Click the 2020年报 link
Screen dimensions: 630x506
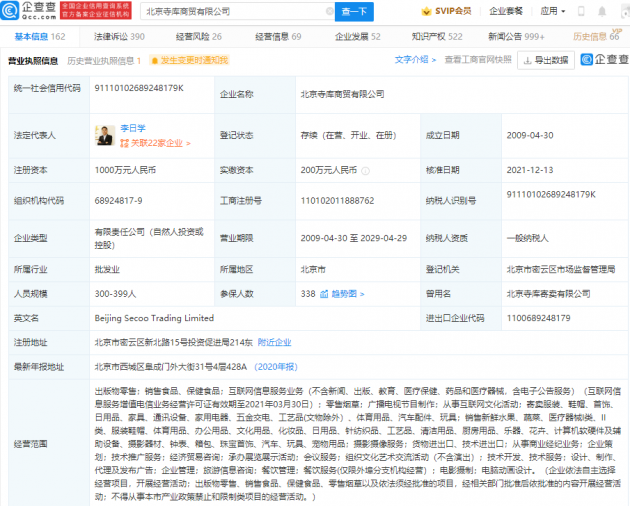(276, 367)
